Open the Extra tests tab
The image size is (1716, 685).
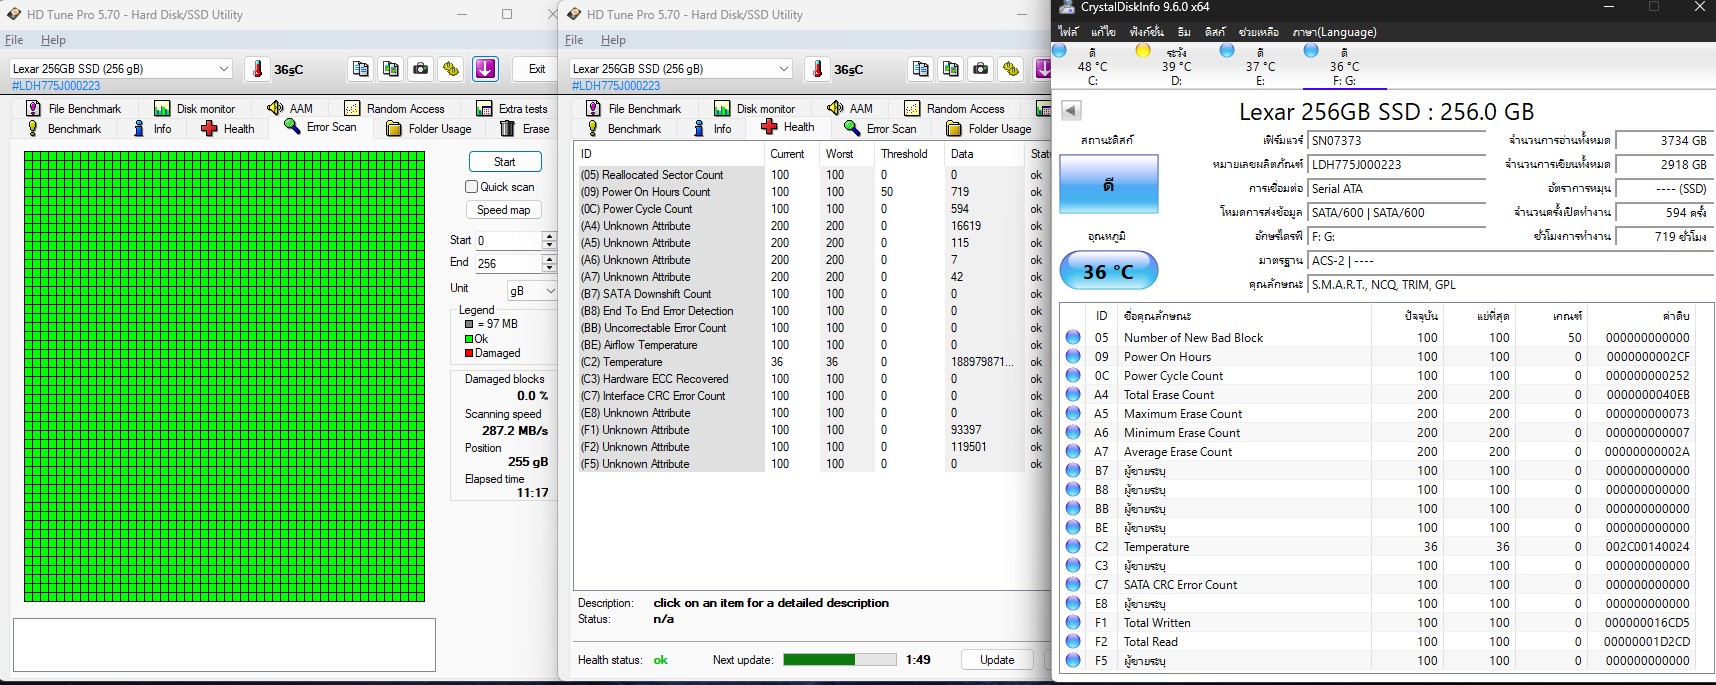click(512, 108)
